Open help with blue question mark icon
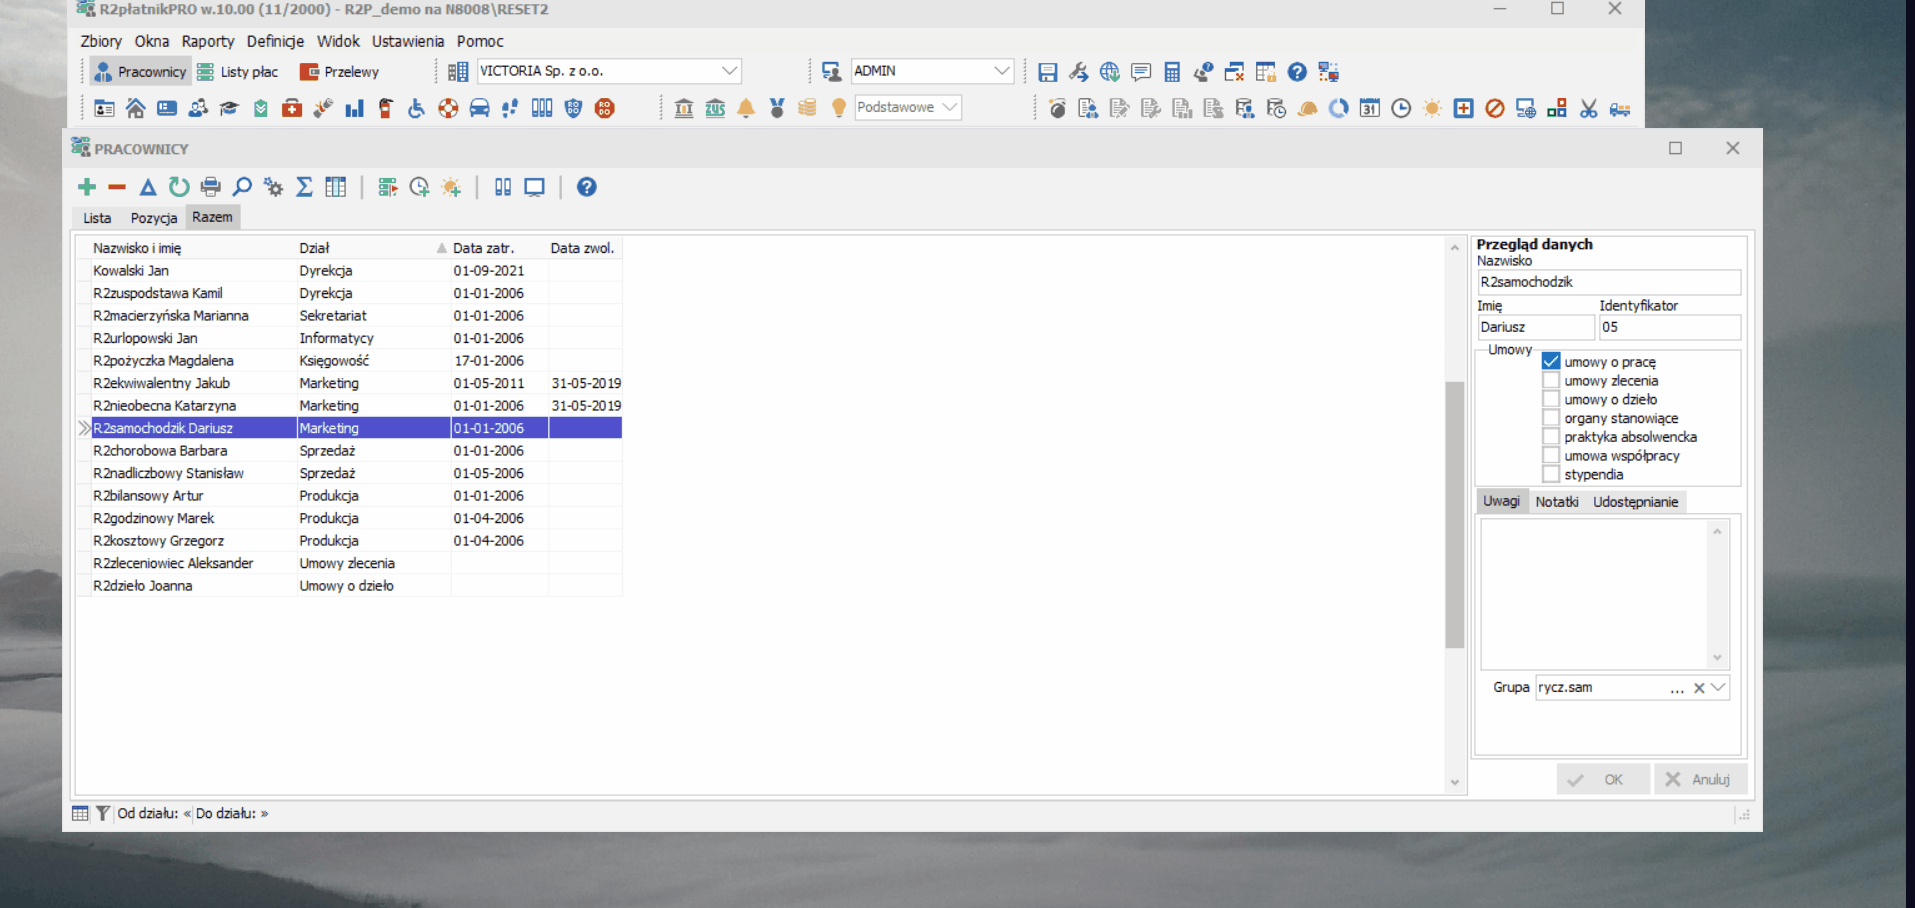This screenshot has width=1915, height=908. click(x=587, y=187)
